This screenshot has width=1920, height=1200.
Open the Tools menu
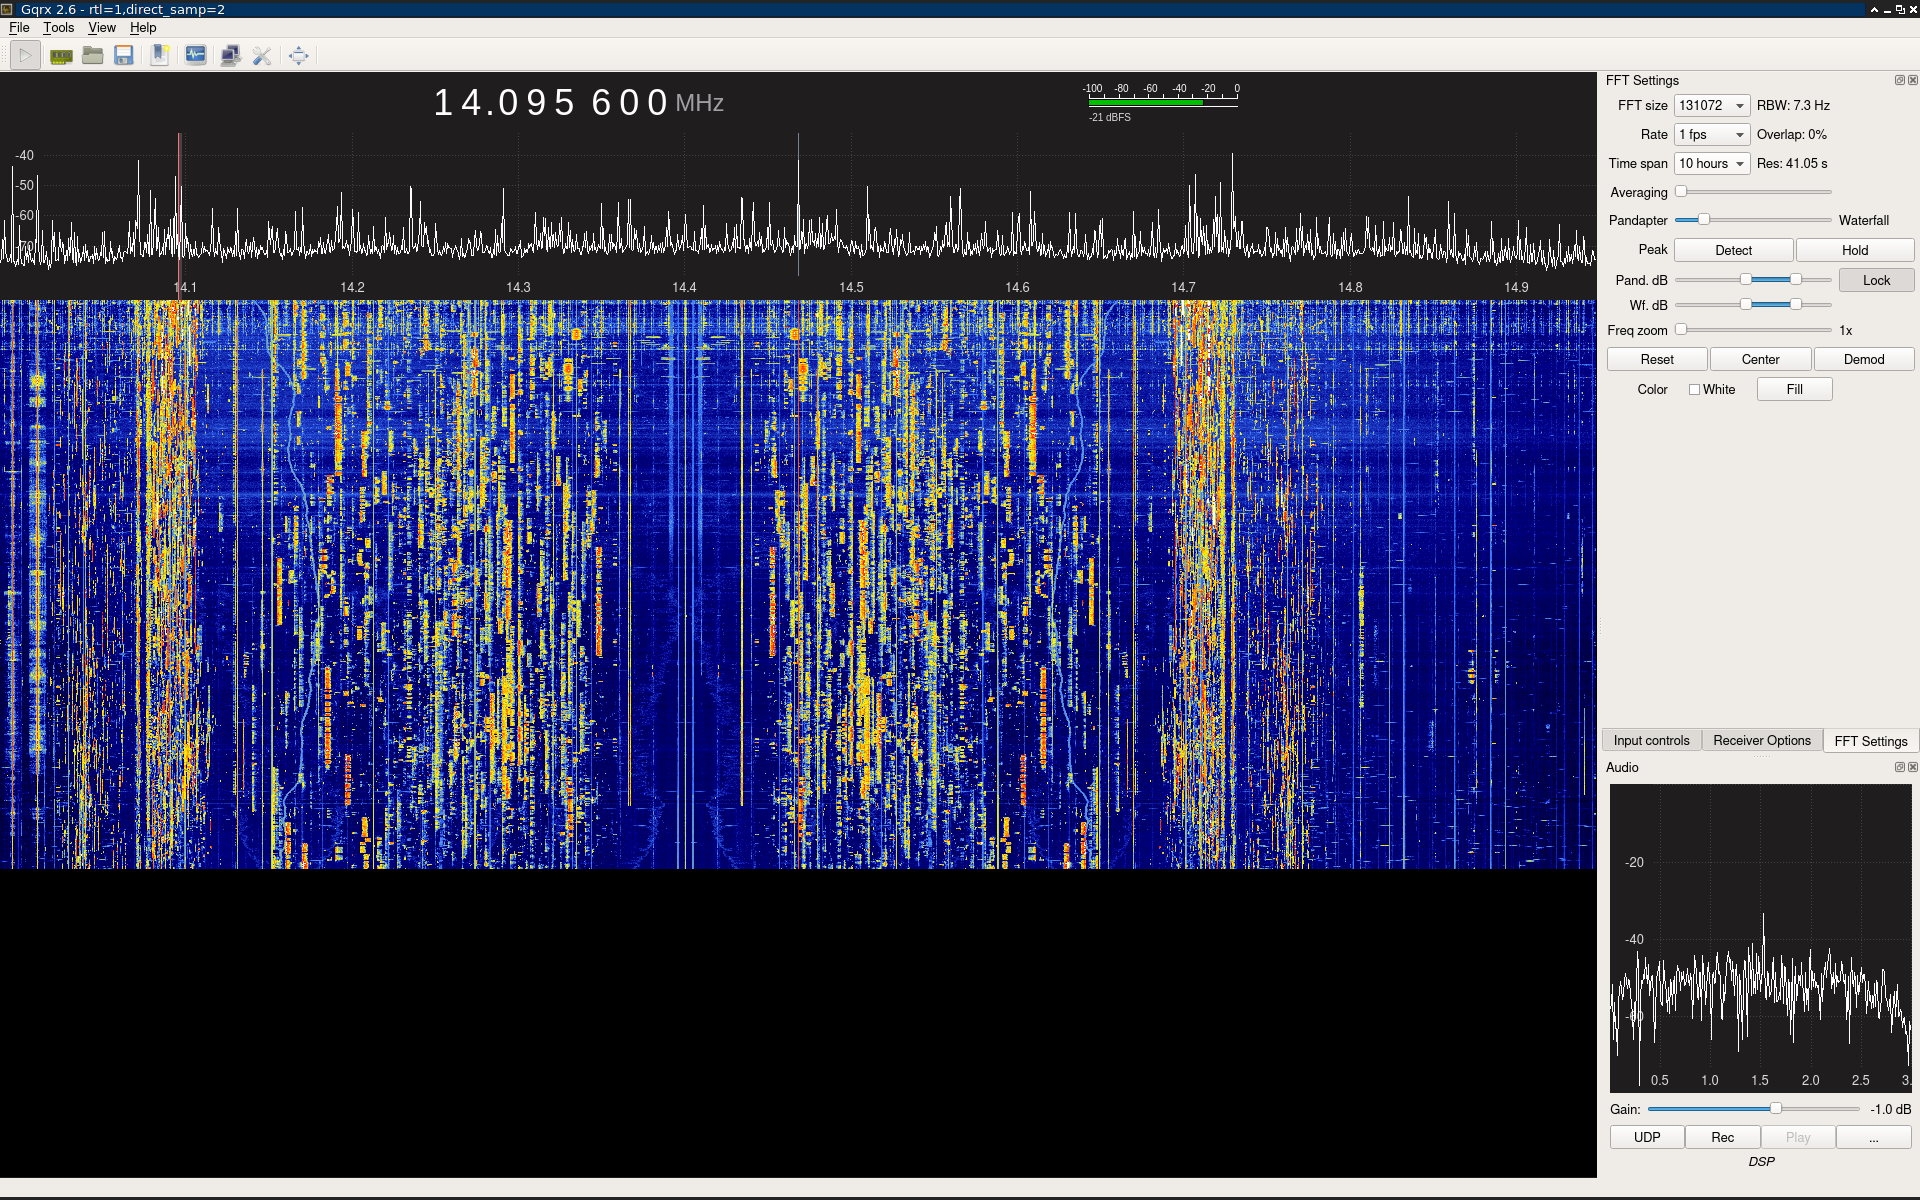[x=58, y=28]
